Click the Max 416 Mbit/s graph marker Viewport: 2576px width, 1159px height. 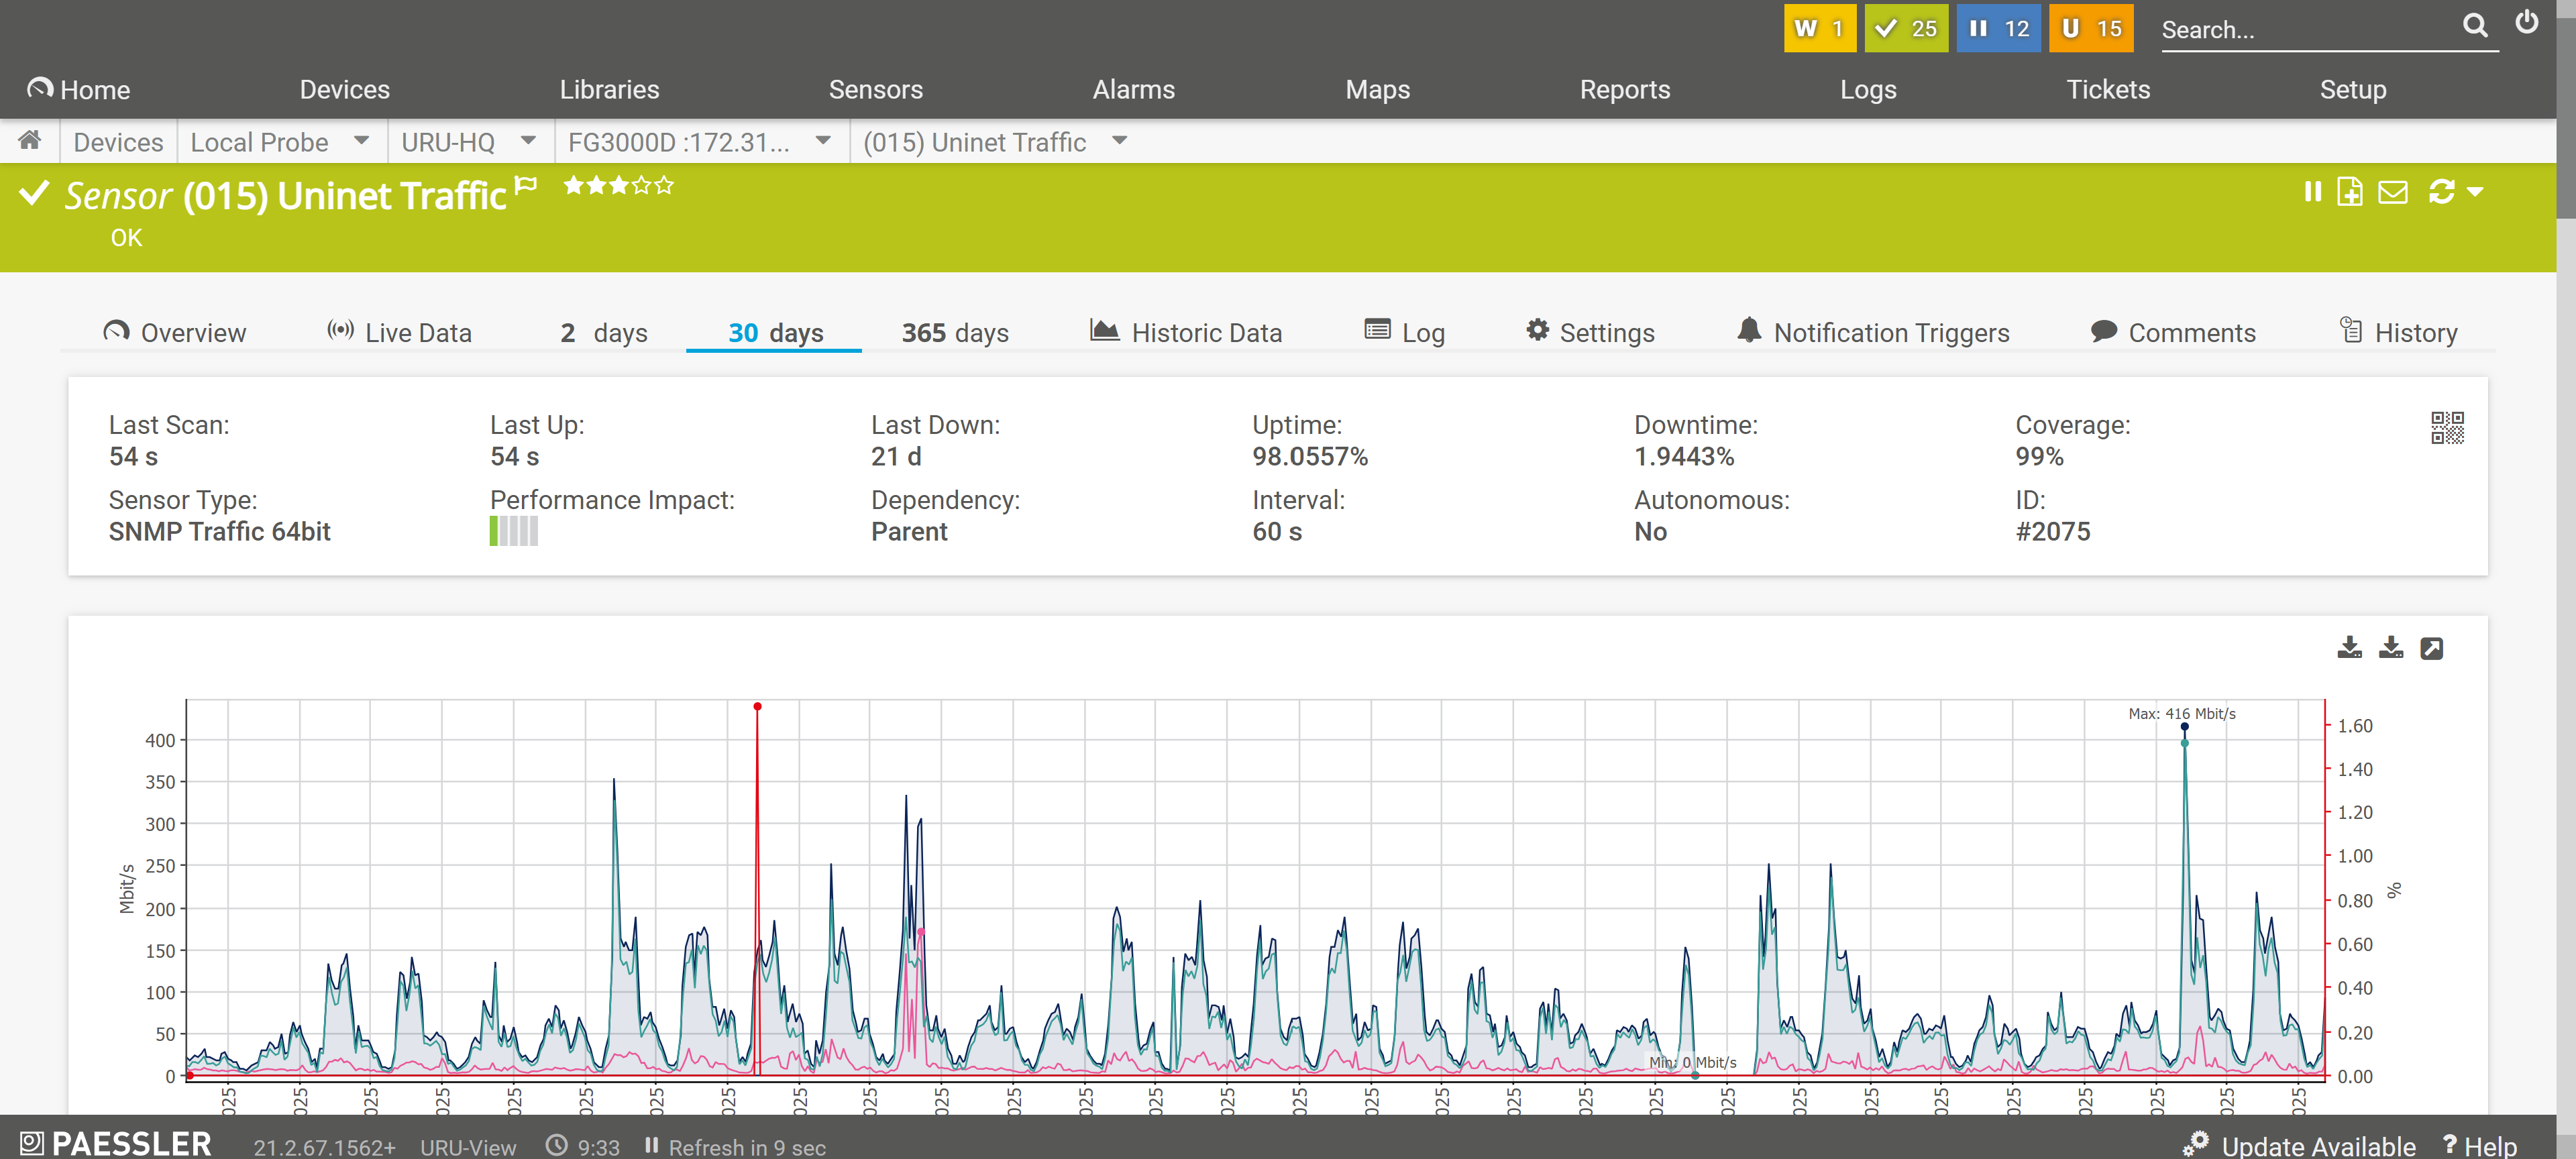click(2184, 727)
